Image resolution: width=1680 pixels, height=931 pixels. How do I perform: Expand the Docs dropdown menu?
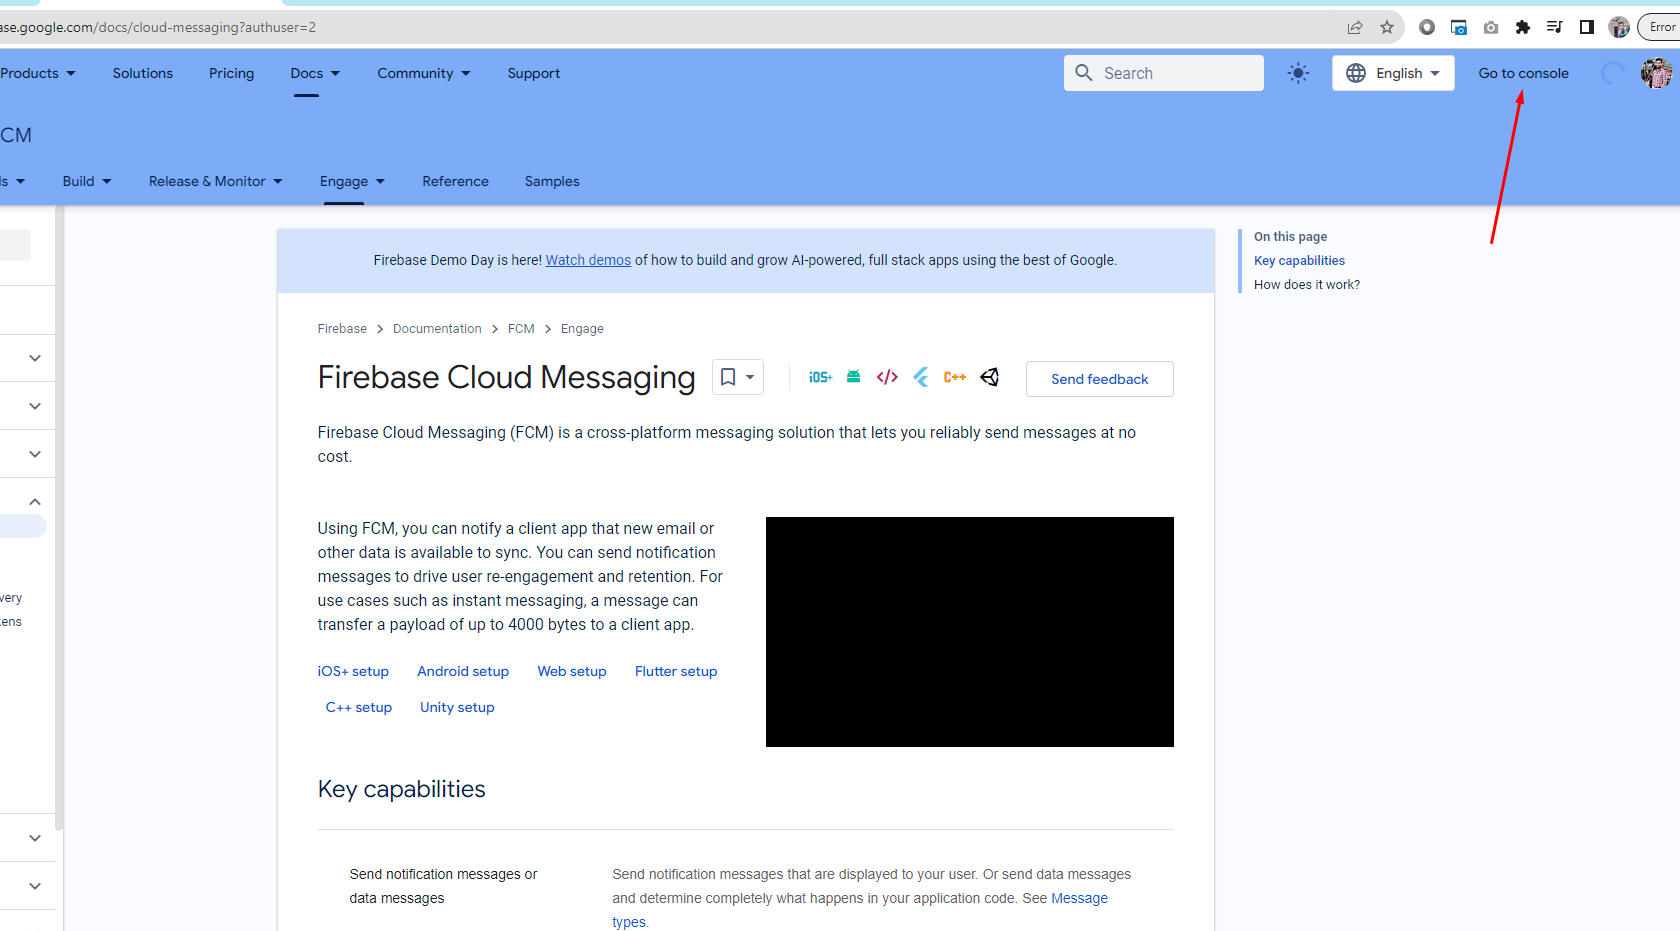tap(315, 73)
